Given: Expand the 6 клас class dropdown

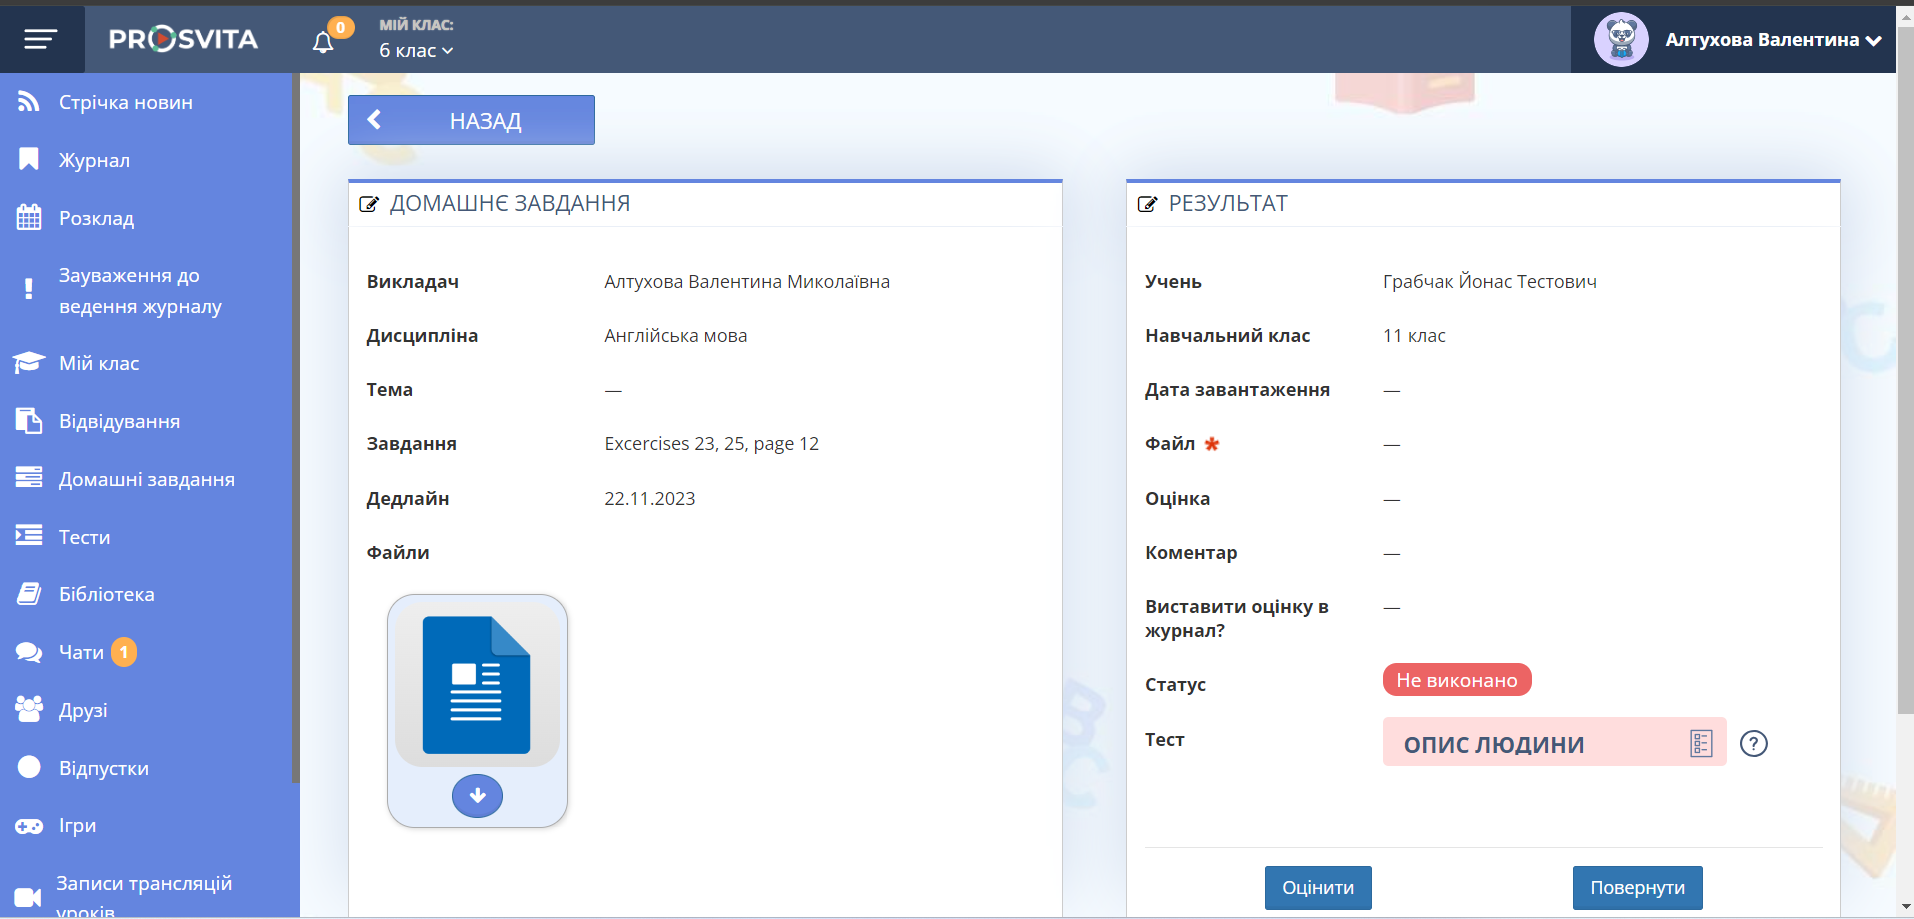Looking at the screenshot, I should click(x=416, y=51).
